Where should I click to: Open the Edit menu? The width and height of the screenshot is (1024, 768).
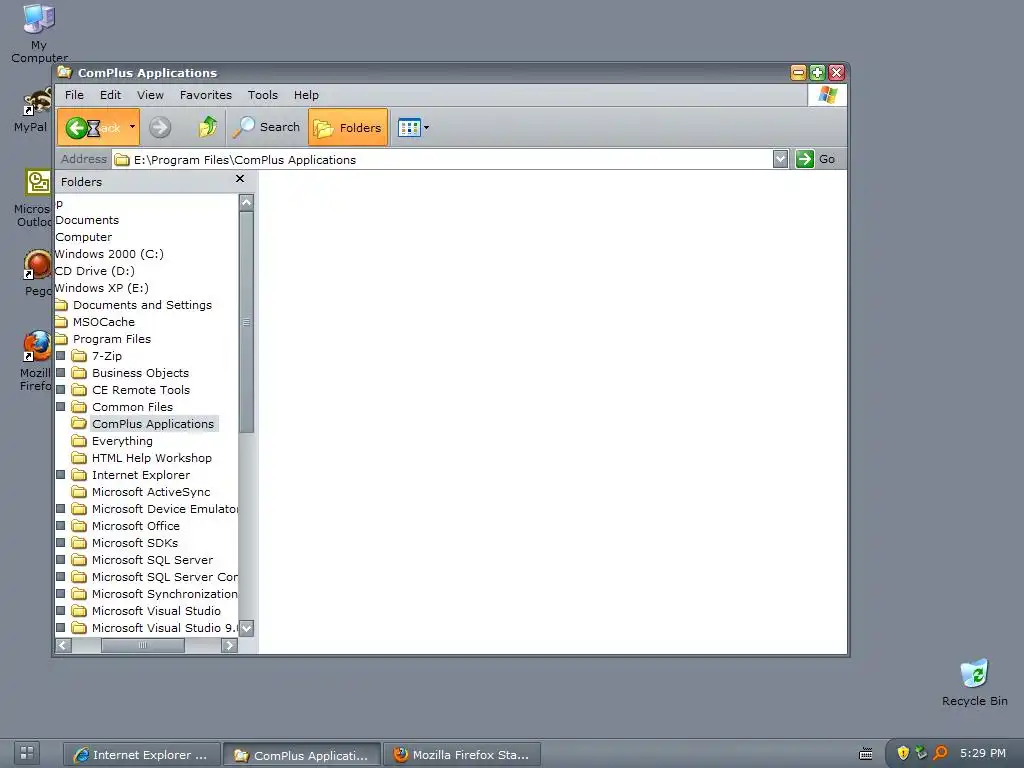click(x=110, y=95)
